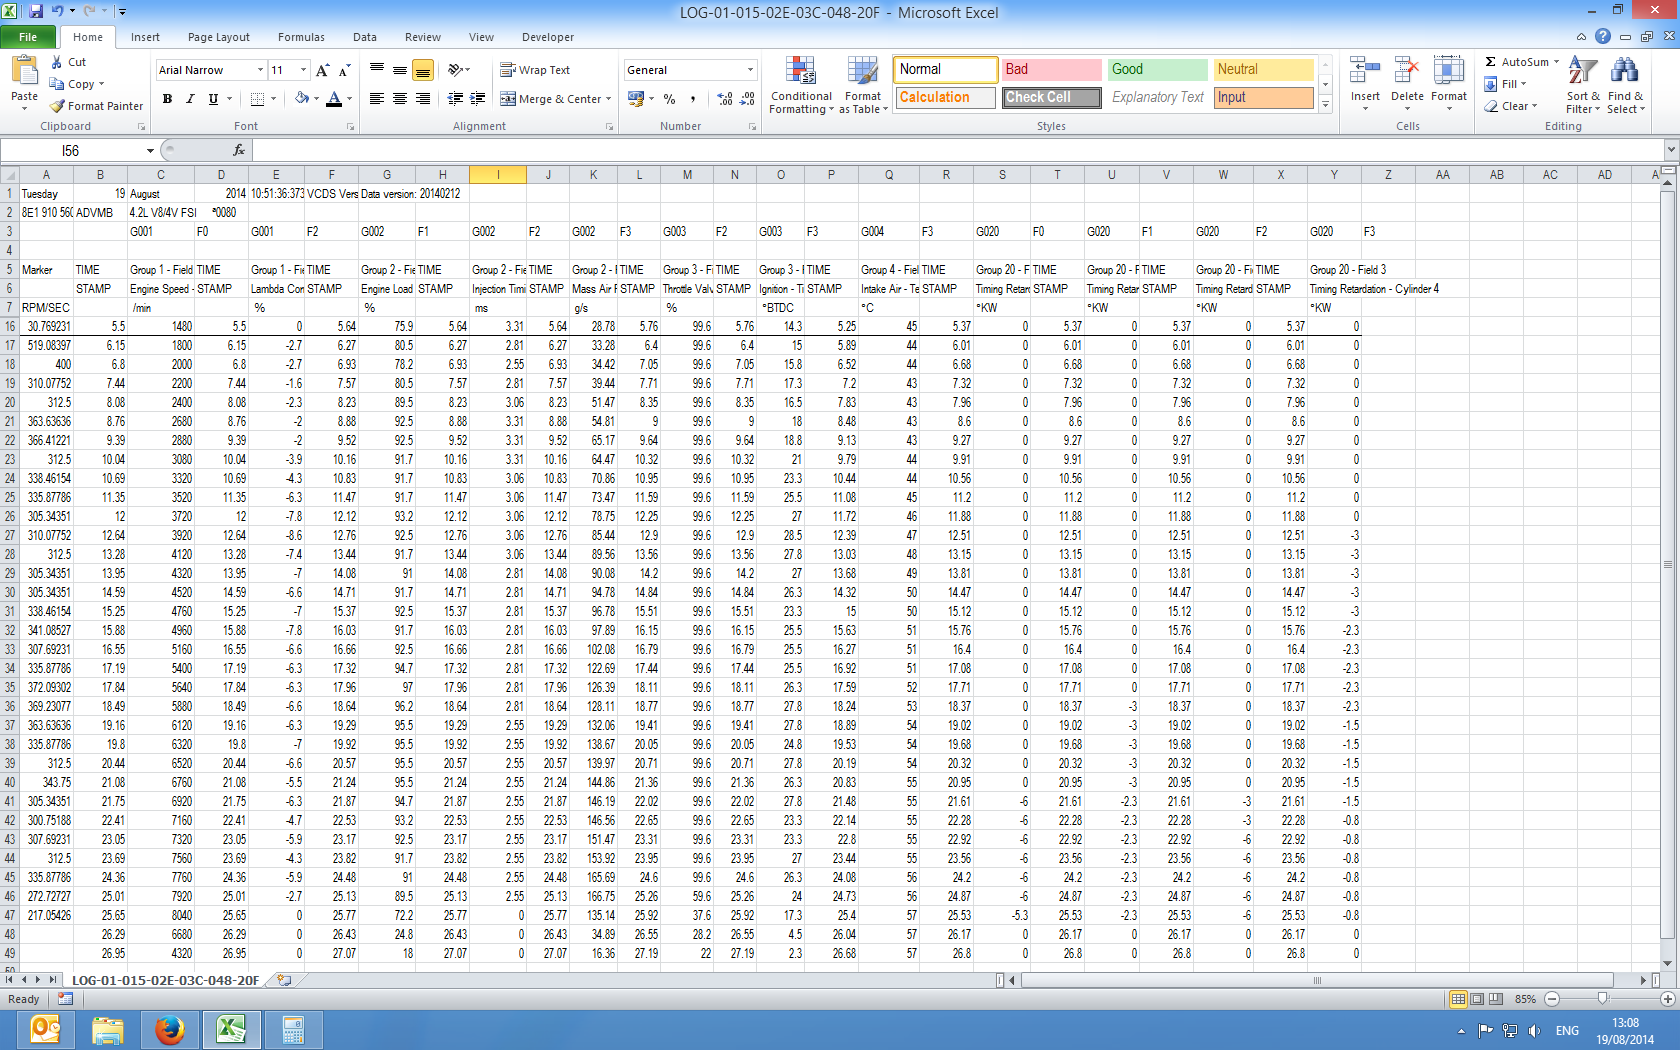The image size is (1680, 1050).
Task: Apply the Check Cell style
Action: 1051,97
